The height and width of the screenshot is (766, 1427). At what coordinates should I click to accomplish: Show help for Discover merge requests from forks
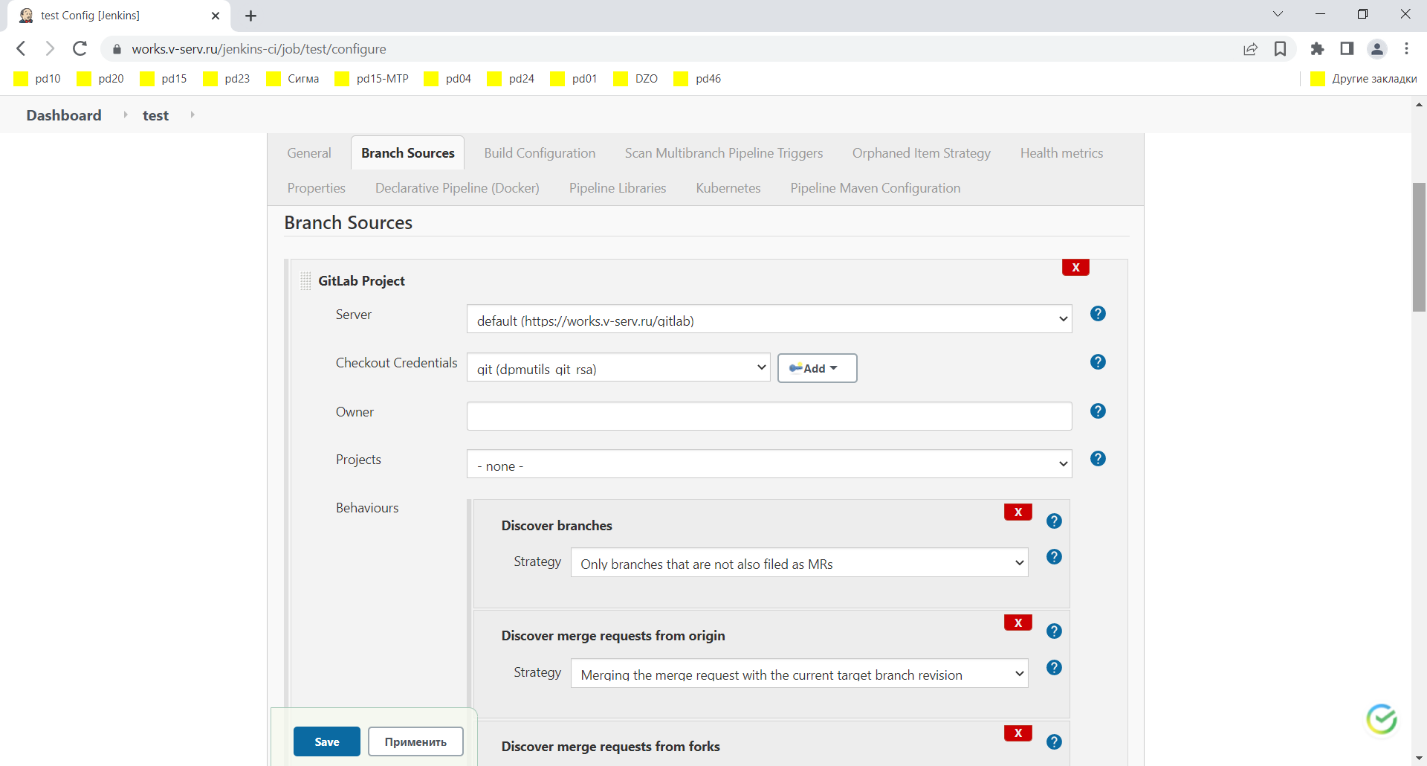point(1054,742)
